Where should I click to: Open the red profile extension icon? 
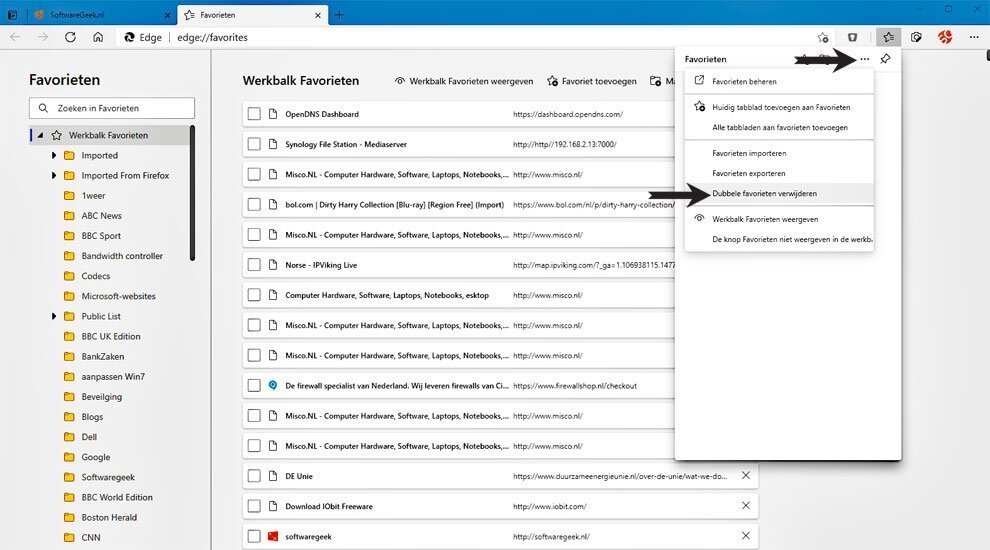click(x=945, y=37)
